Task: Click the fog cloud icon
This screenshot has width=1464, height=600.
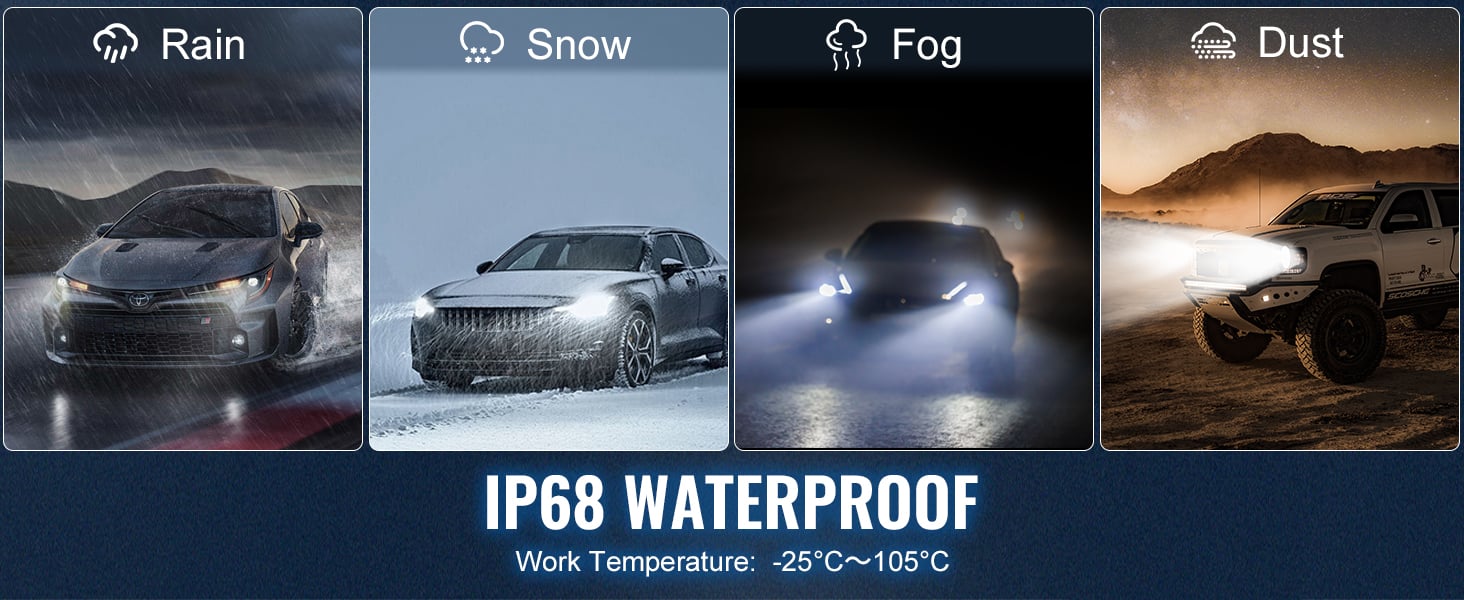Action: click(x=847, y=46)
